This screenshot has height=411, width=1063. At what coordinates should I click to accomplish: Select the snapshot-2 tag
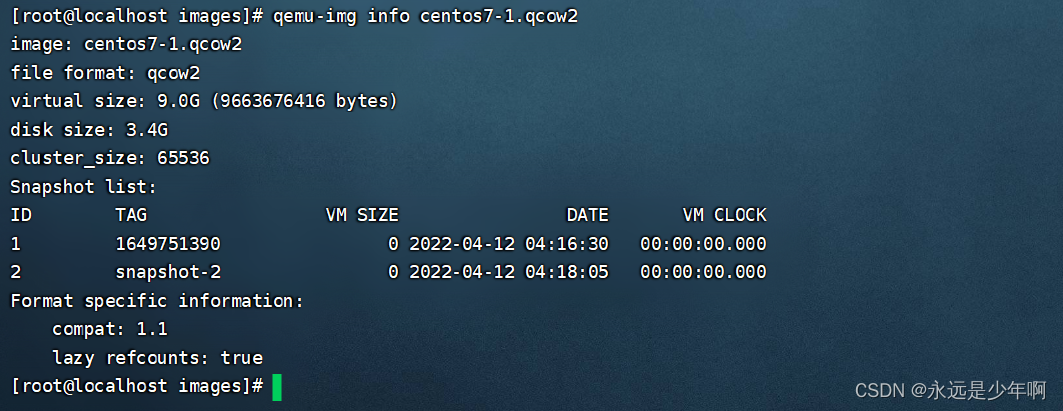[x=168, y=272]
